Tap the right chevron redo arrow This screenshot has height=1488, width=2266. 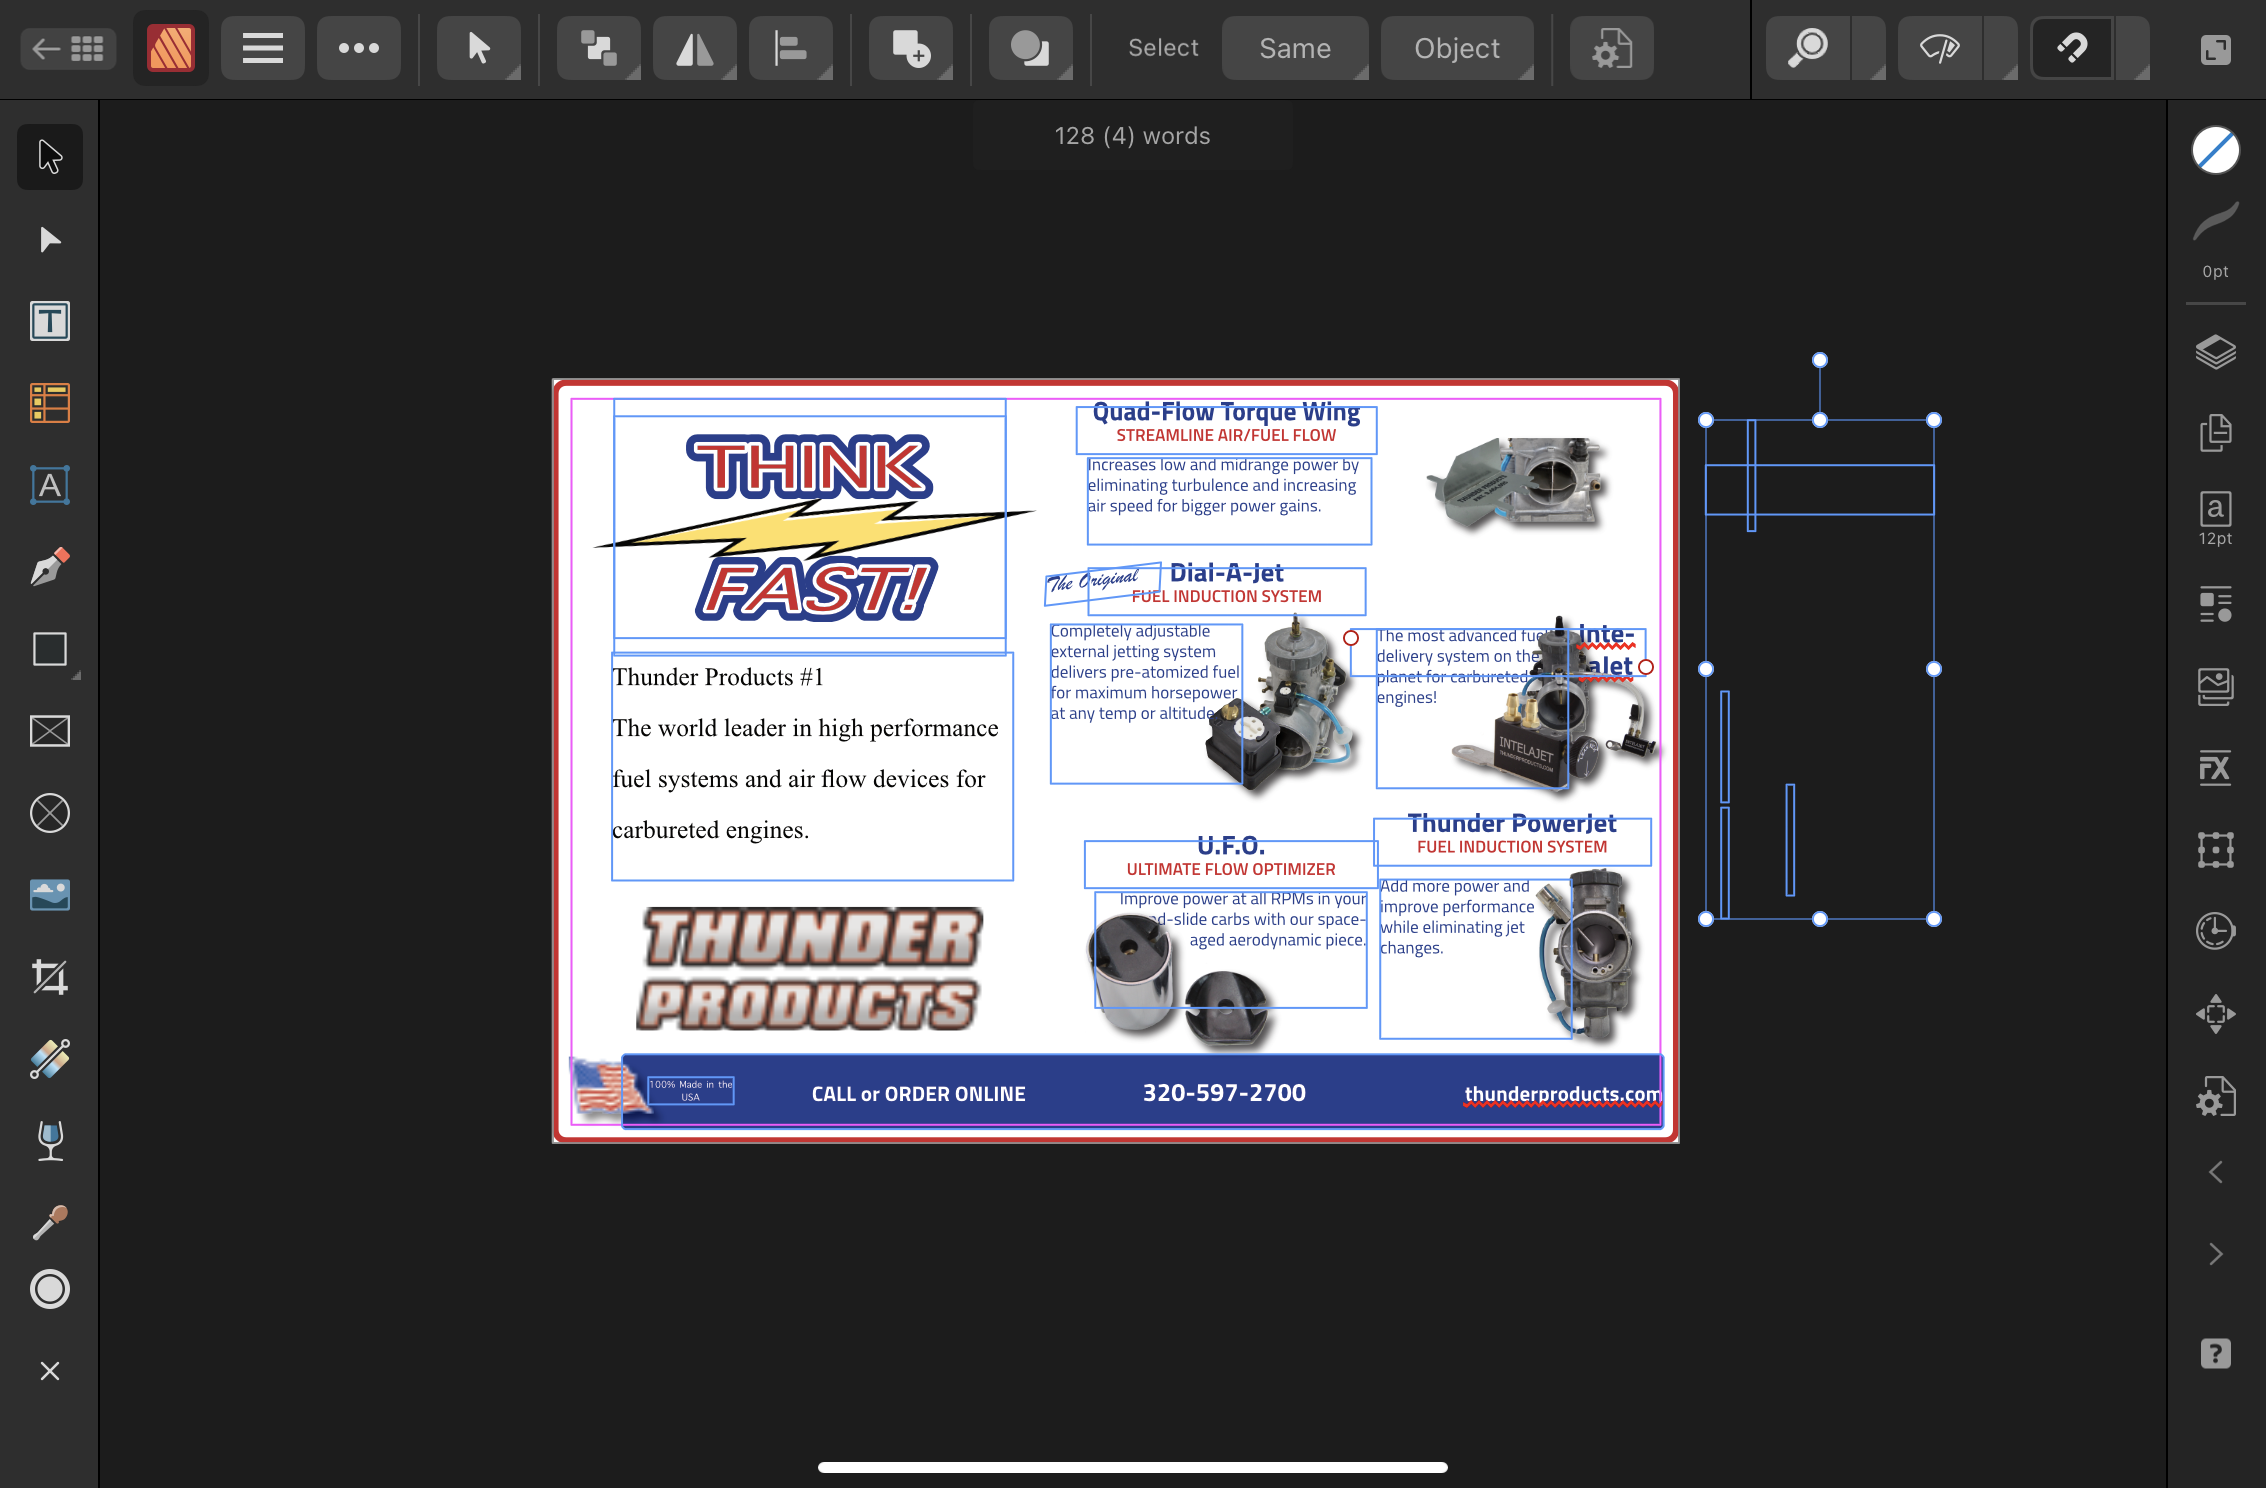[2216, 1254]
